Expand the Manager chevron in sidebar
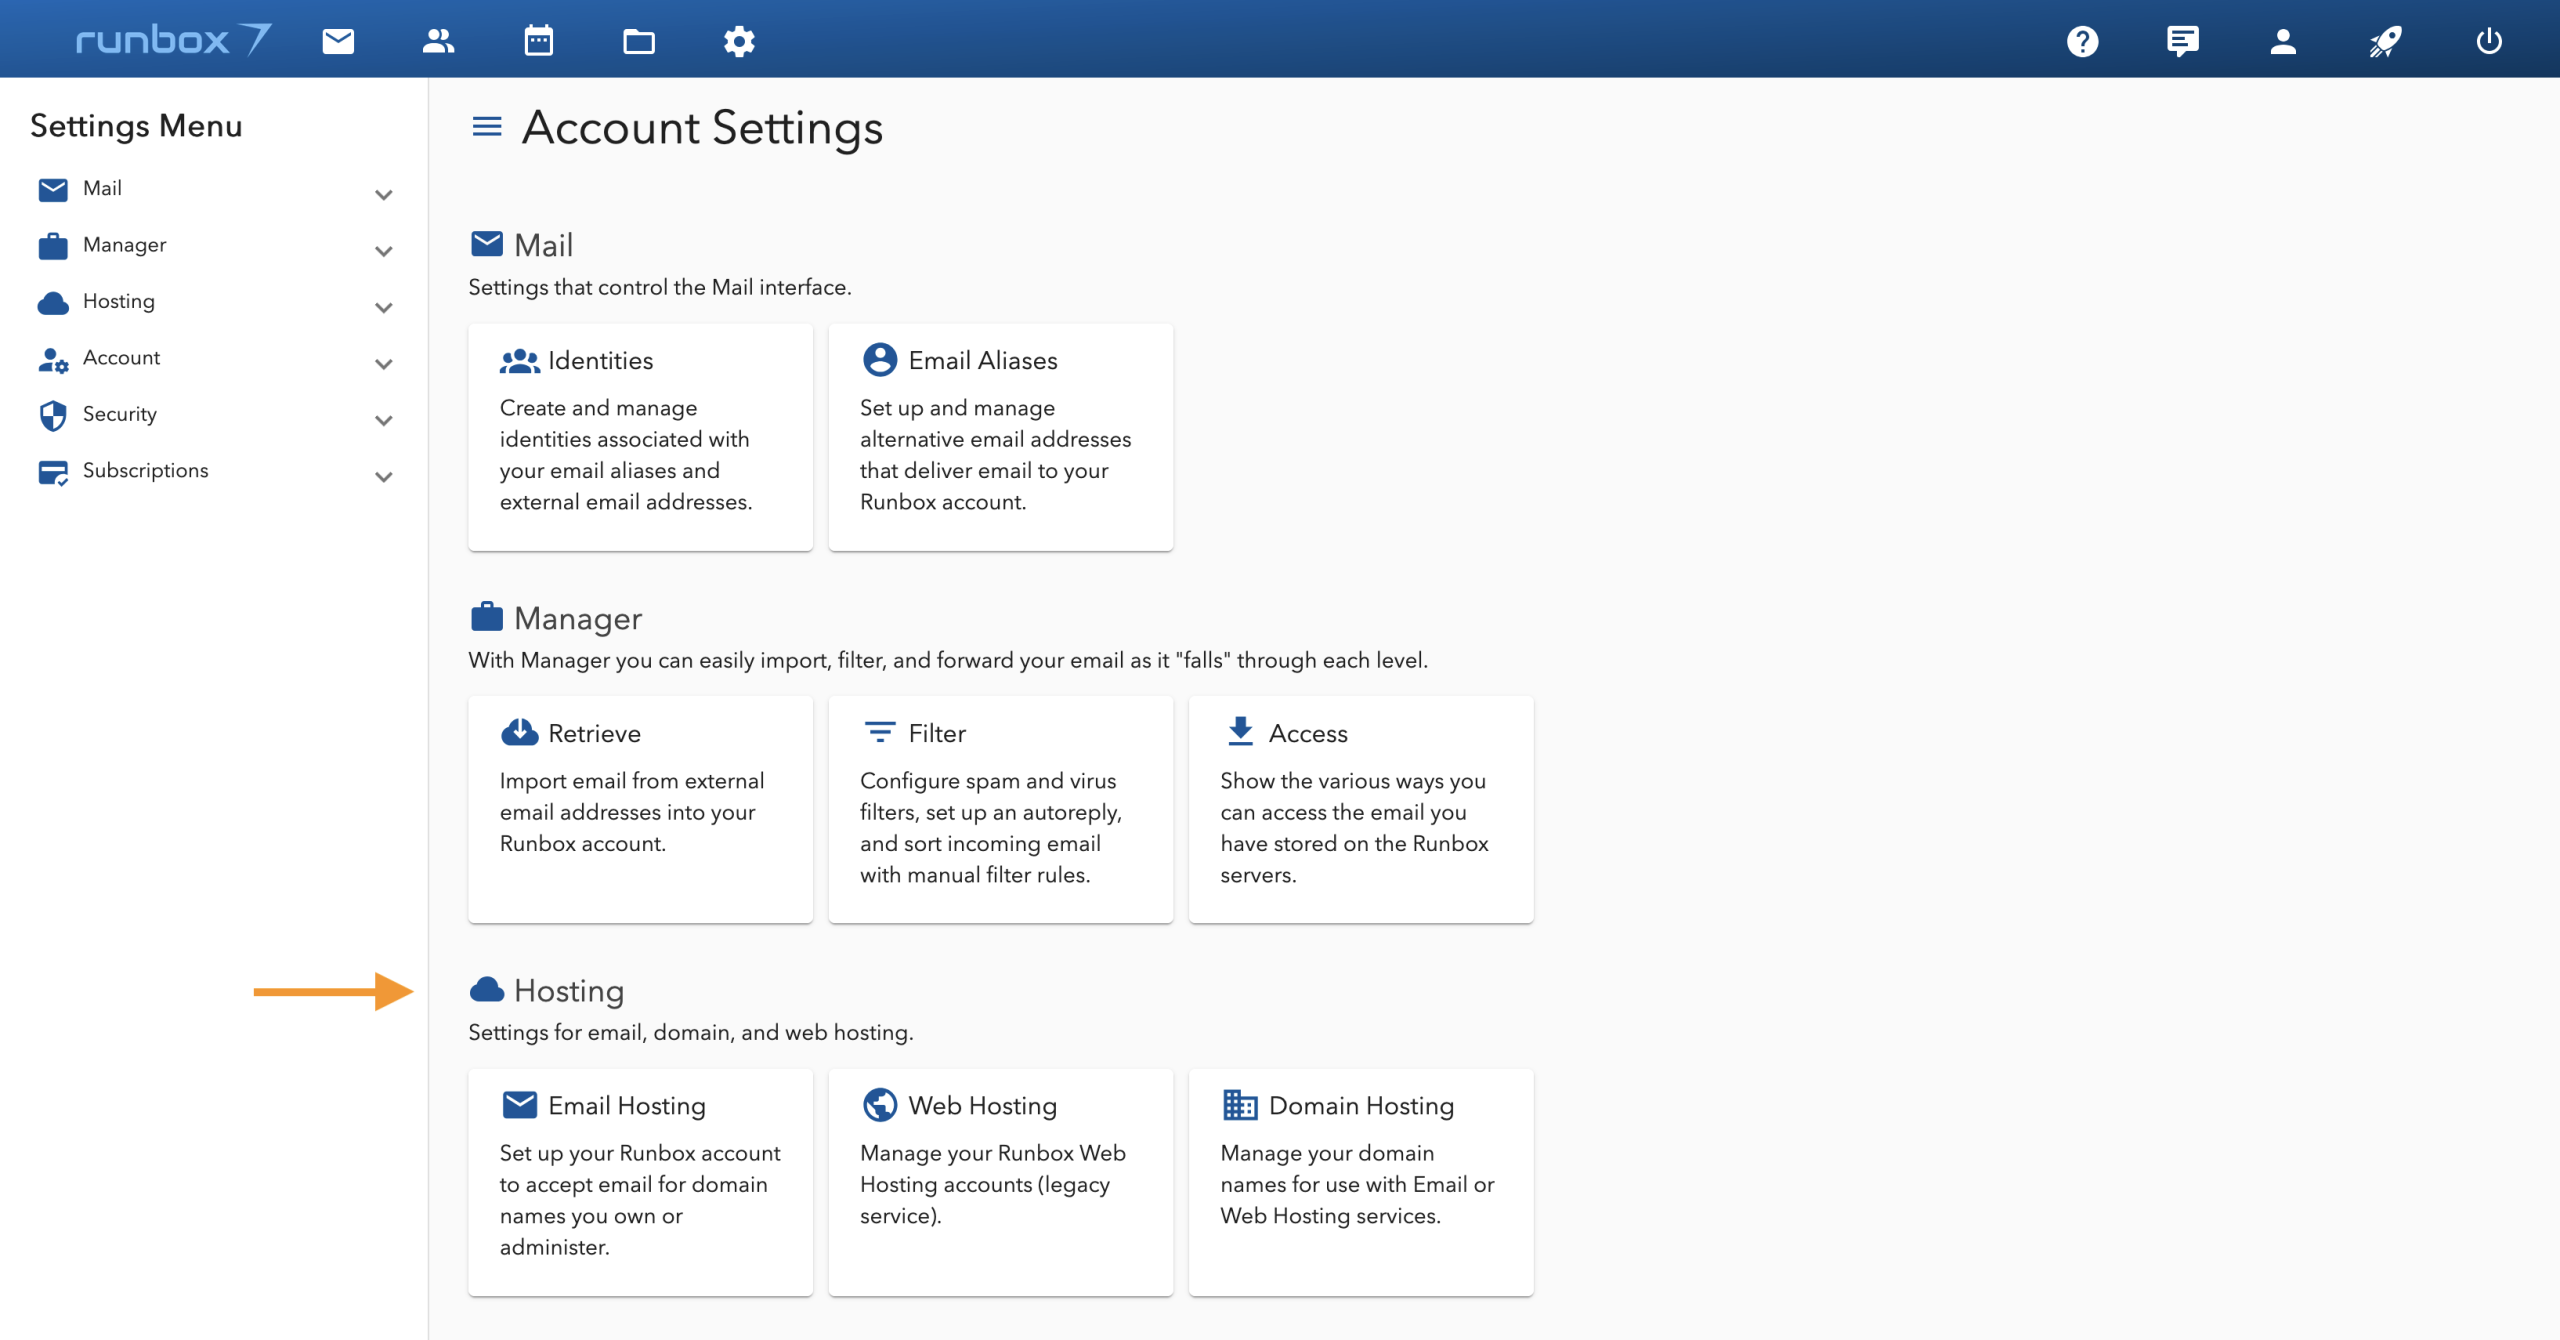The width and height of the screenshot is (2560, 1340). point(383,251)
